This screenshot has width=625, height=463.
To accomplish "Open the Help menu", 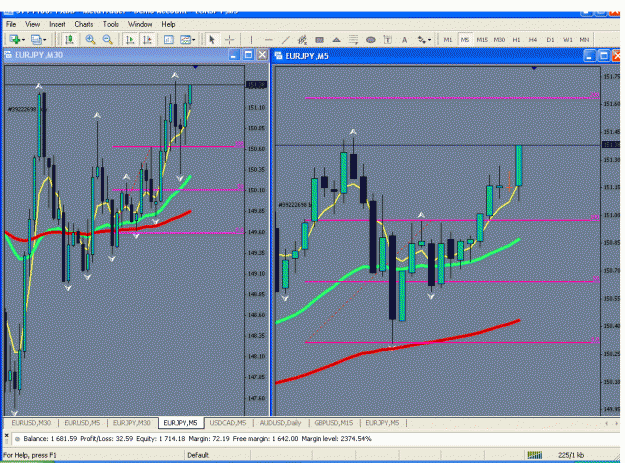I will coord(168,24).
